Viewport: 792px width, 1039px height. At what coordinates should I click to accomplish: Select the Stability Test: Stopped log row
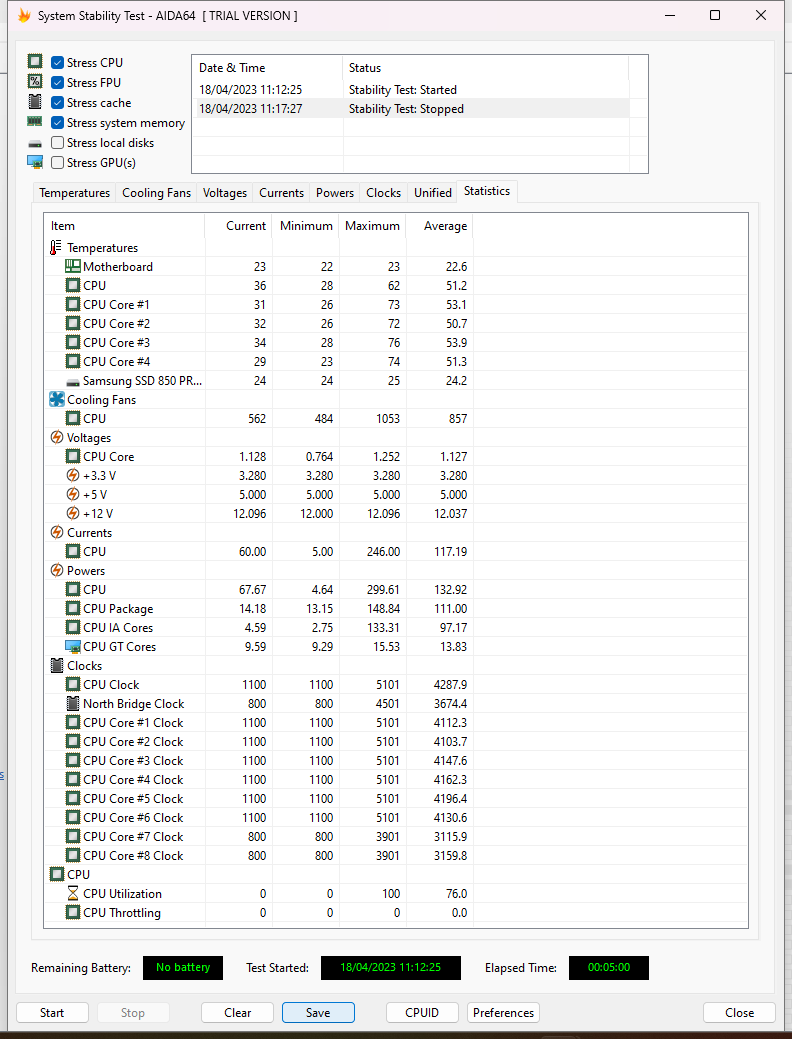tap(410, 109)
